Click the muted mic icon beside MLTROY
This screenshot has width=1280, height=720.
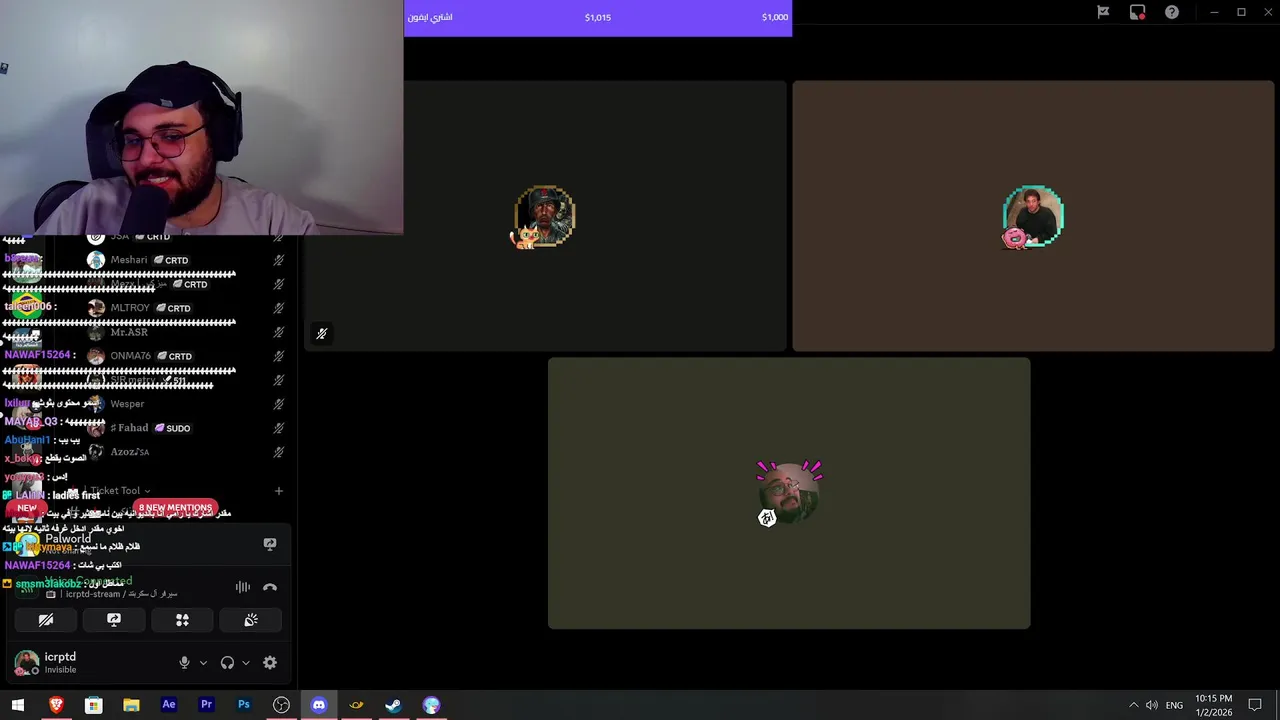[279, 308]
